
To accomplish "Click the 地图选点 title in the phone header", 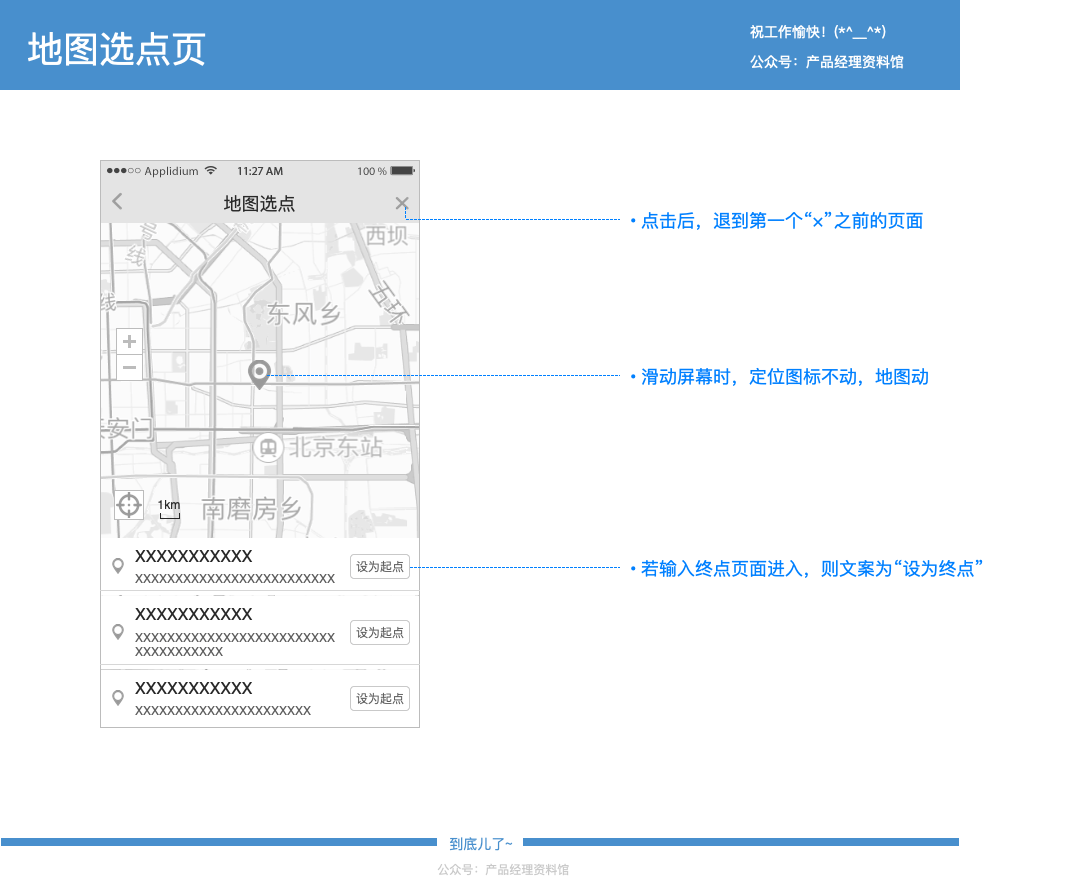I will point(259,203).
